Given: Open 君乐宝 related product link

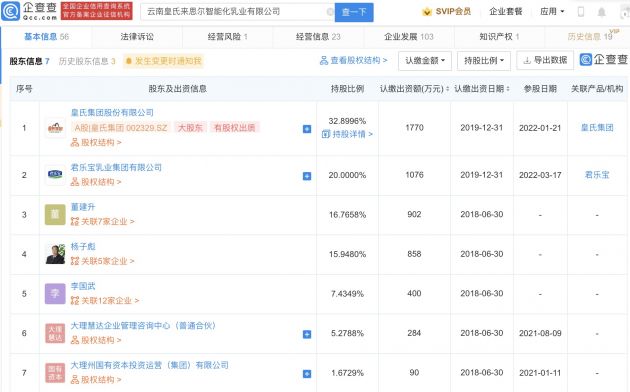Looking at the screenshot, I should (597, 175).
